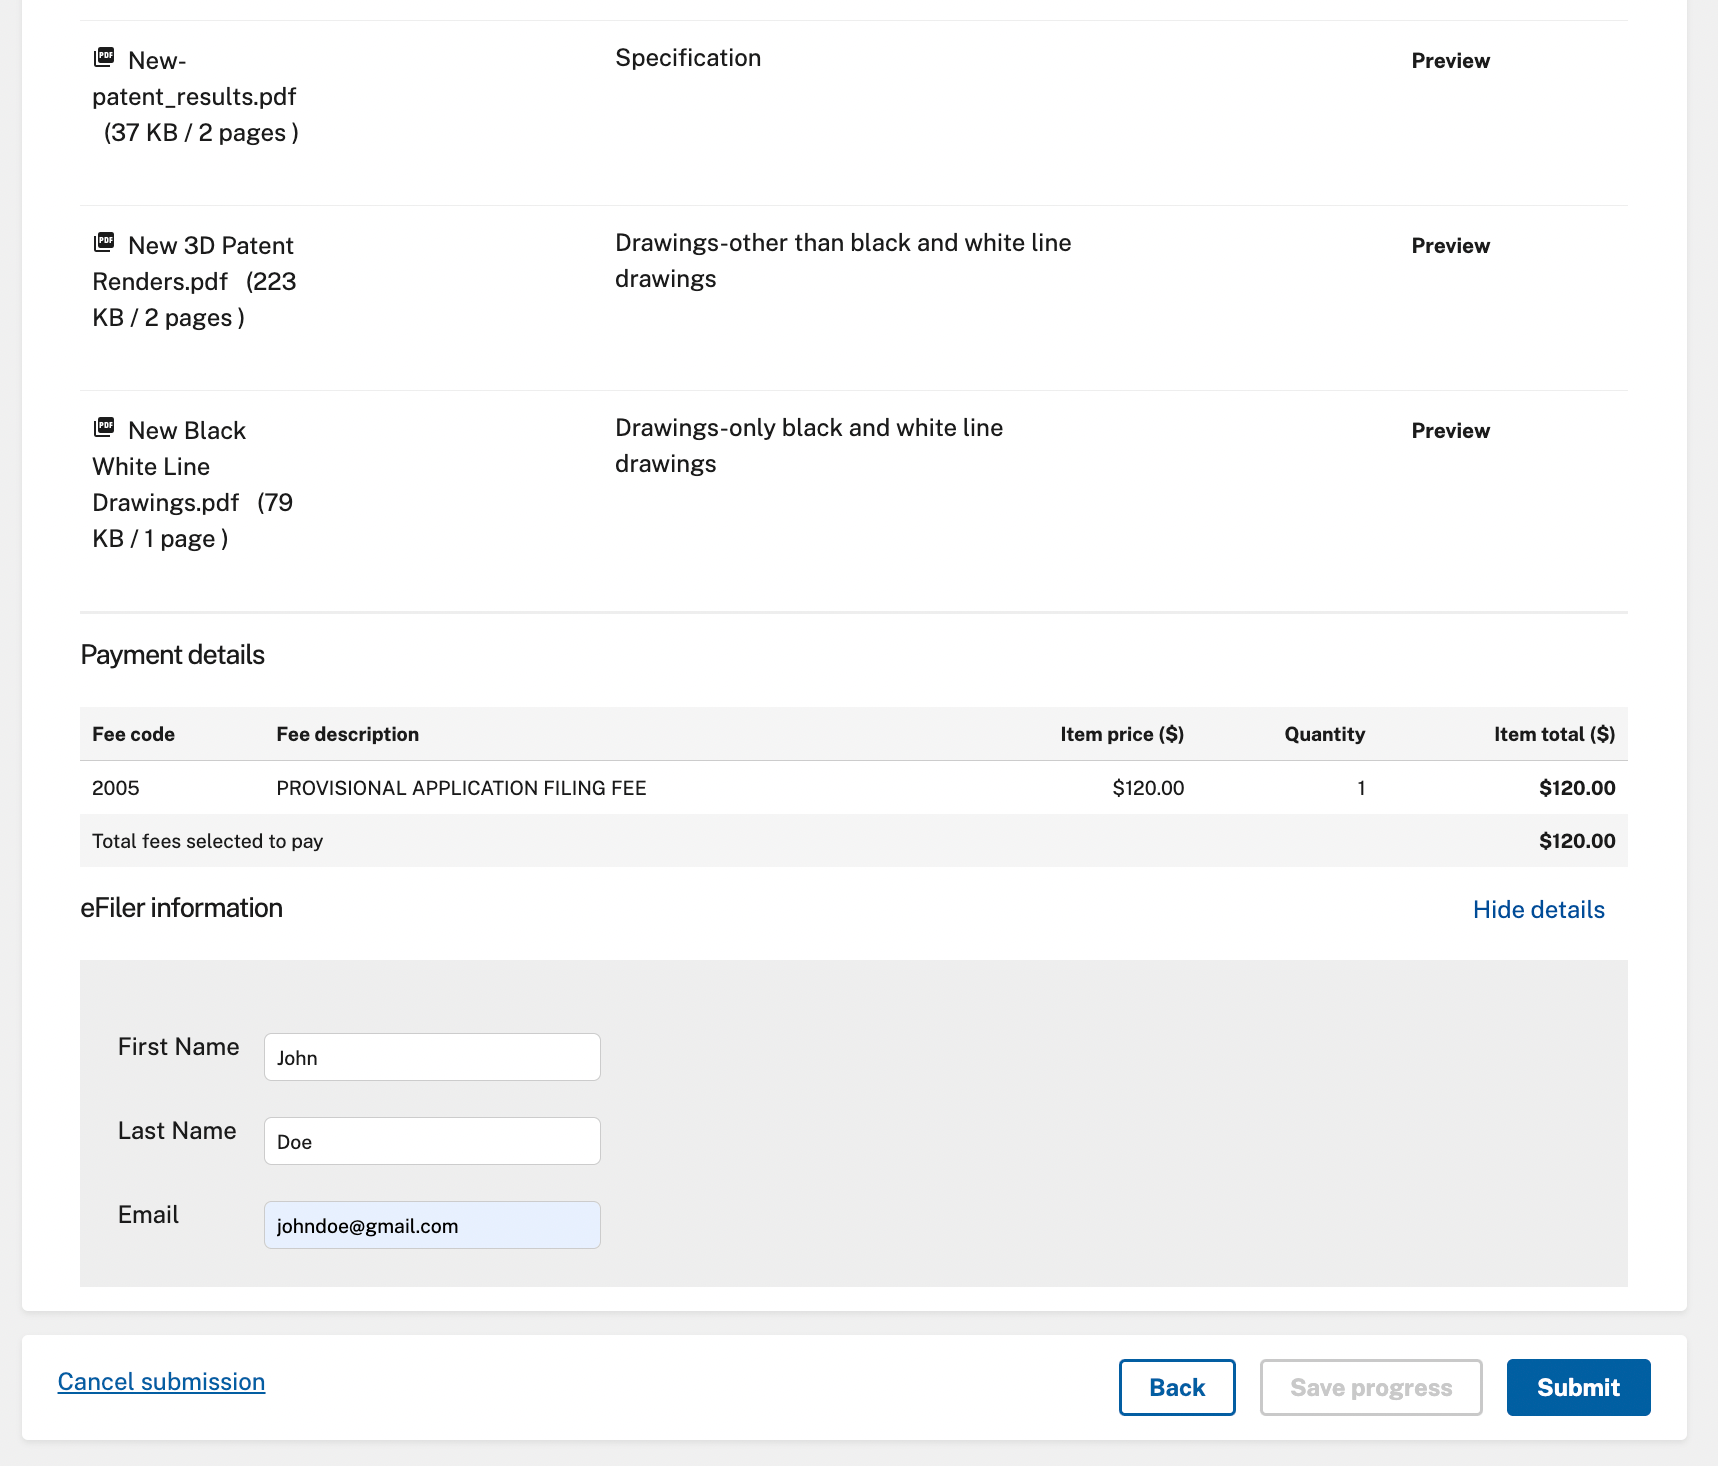Click the Email input field

click(x=432, y=1225)
